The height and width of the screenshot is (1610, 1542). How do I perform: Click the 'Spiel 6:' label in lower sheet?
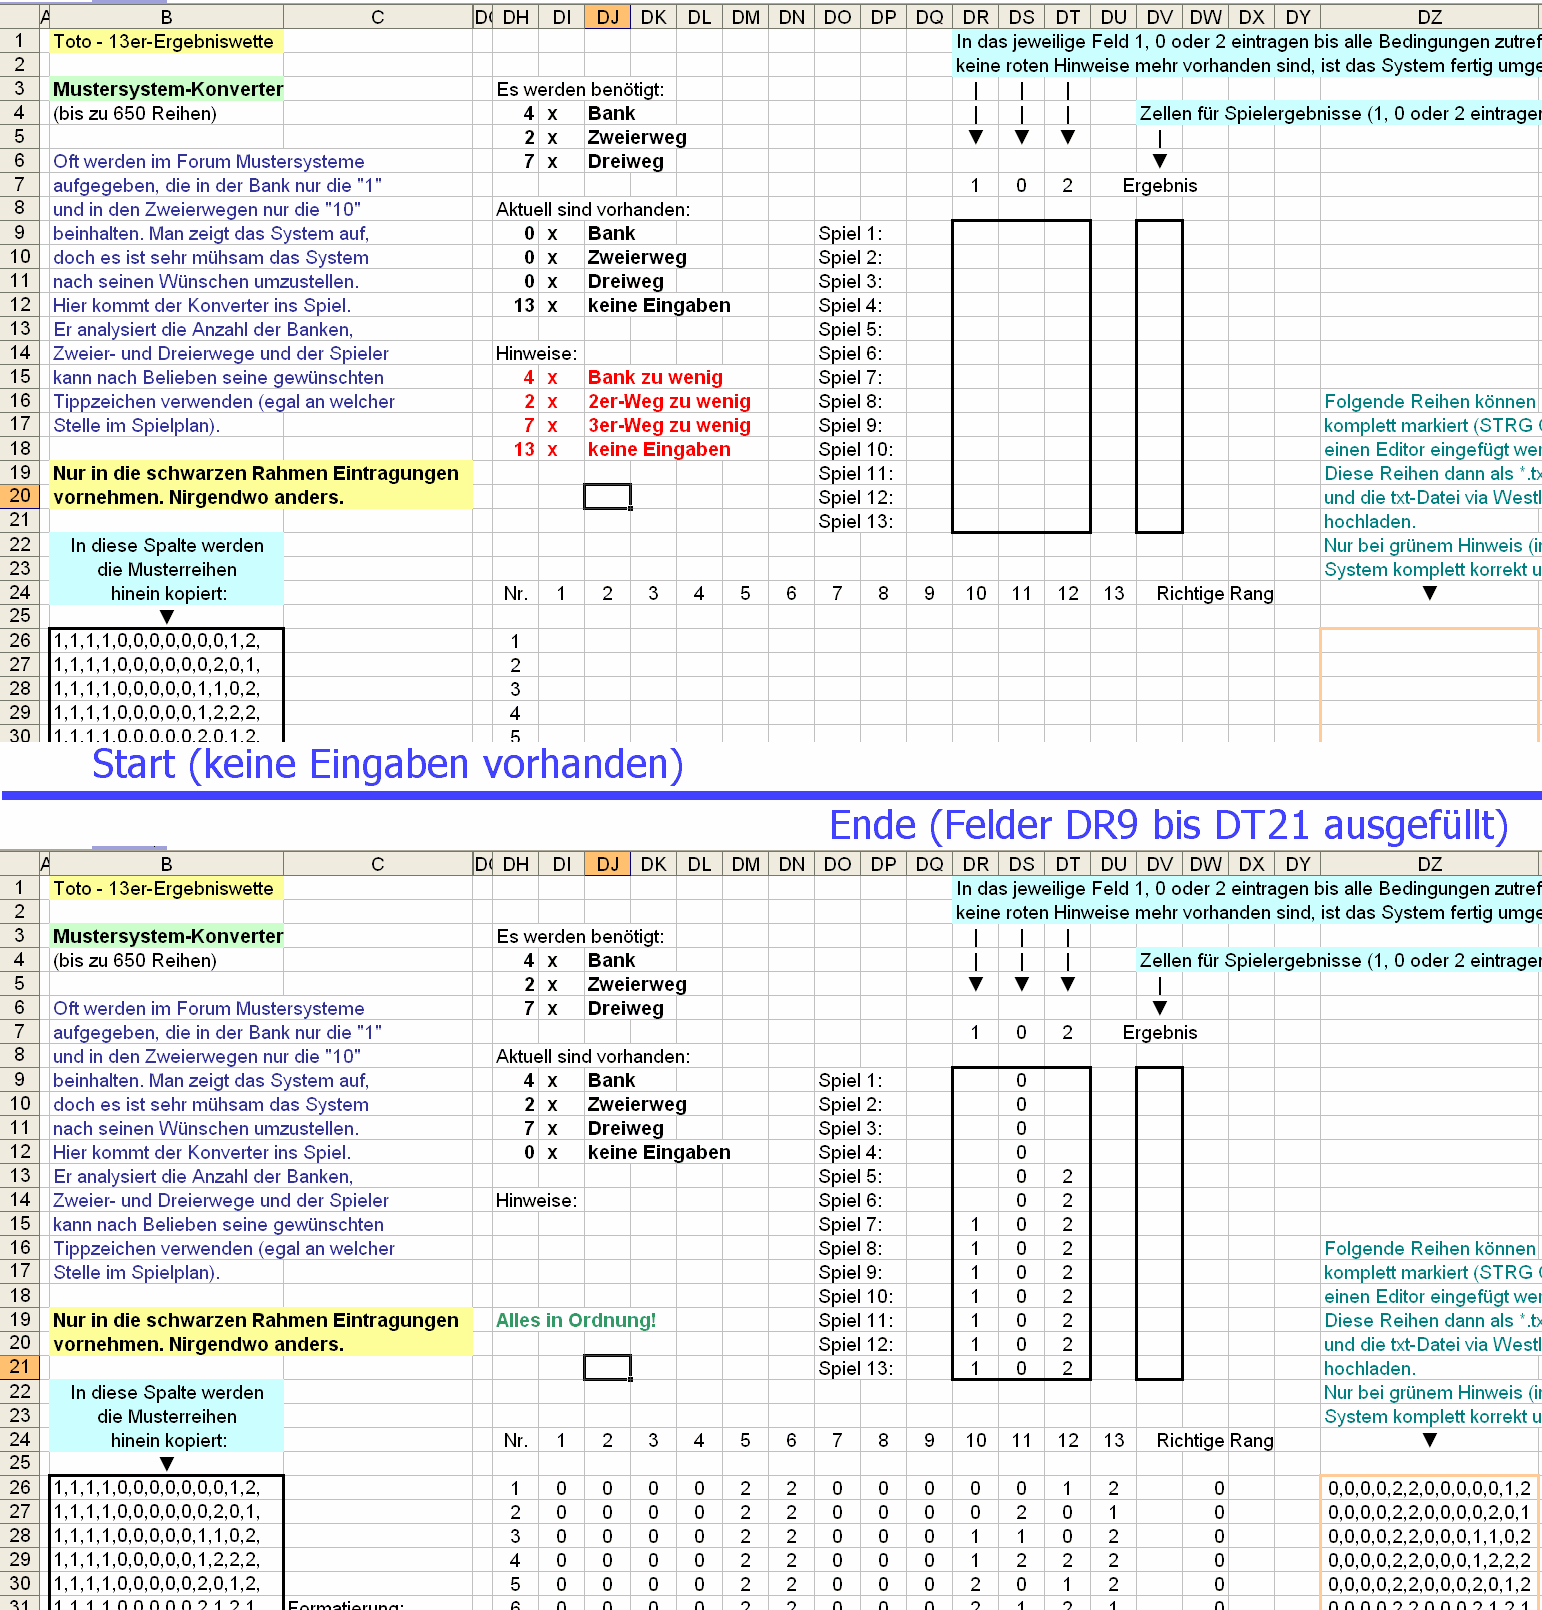pos(851,1200)
